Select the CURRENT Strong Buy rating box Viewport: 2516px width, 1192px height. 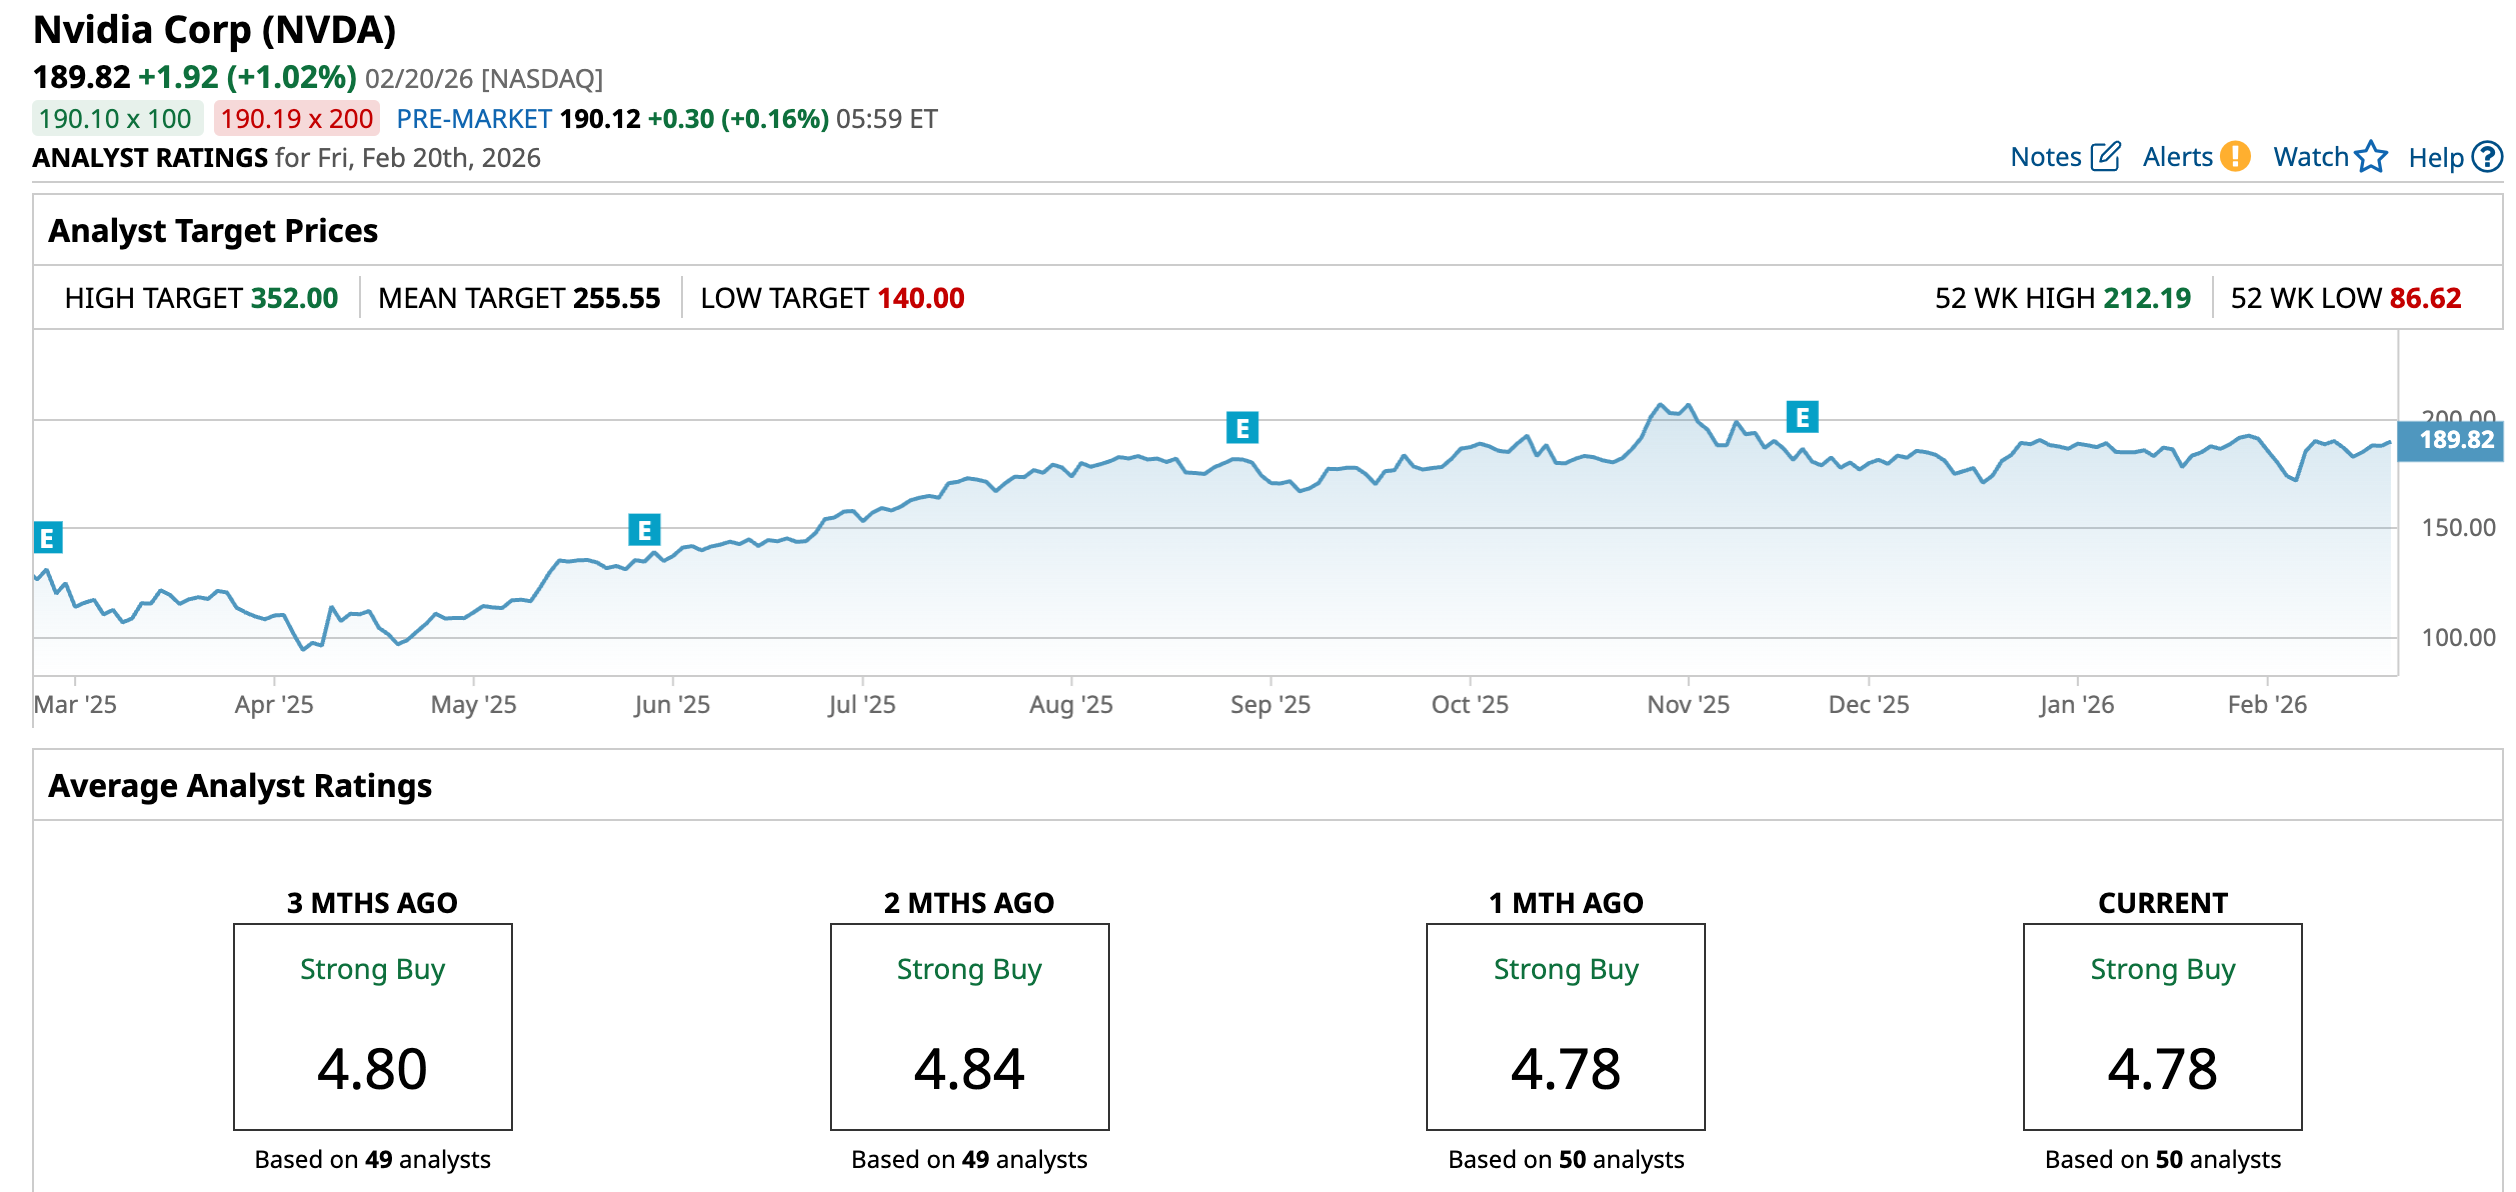tap(2162, 1026)
